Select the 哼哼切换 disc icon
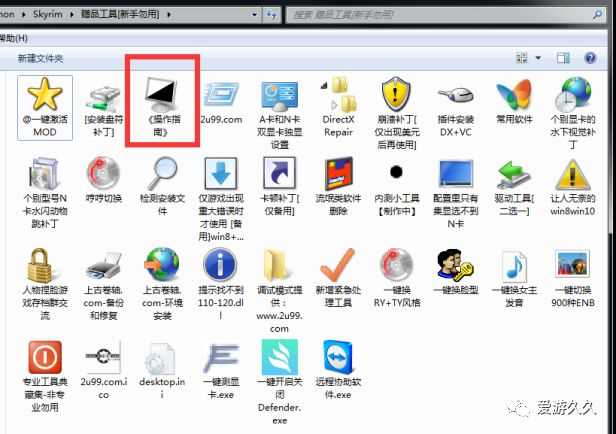This screenshot has height=434, width=616. click(103, 173)
